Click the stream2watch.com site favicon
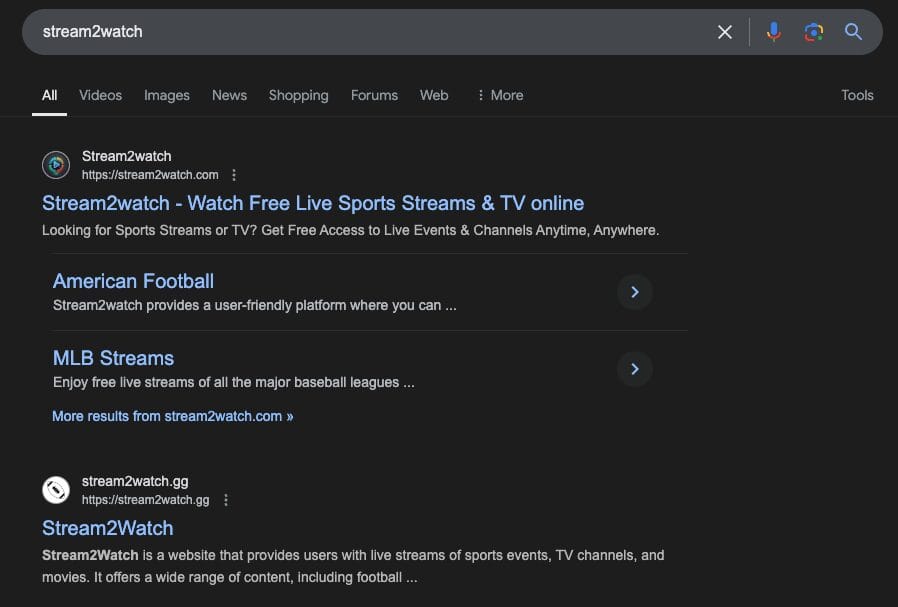 tap(55, 164)
